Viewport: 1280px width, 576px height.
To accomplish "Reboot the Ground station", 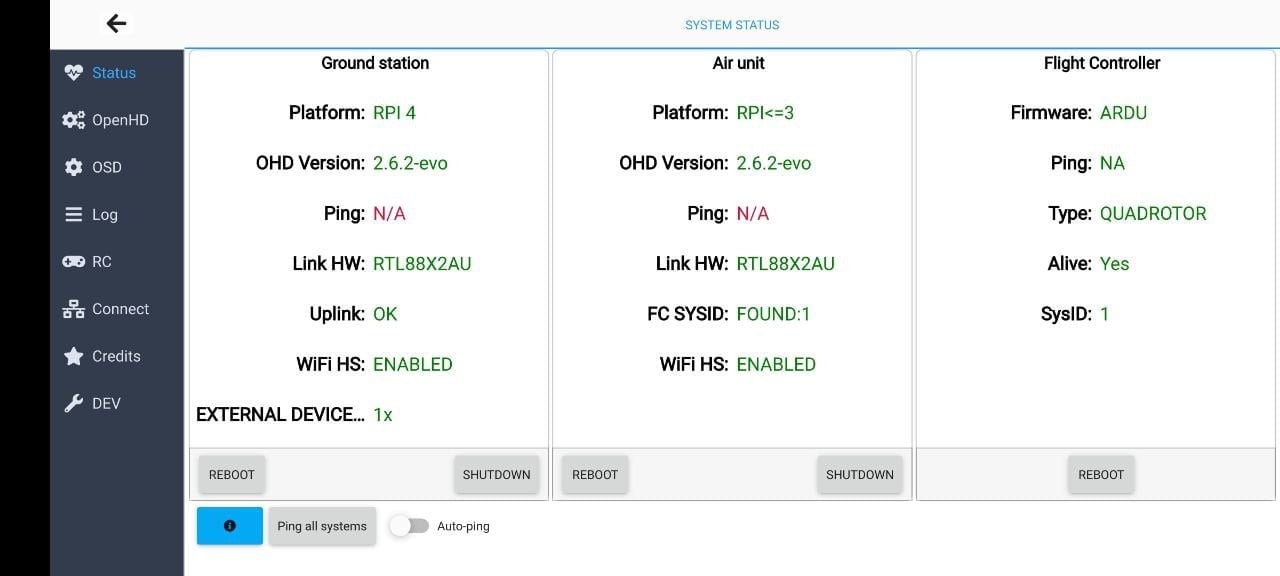I will point(232,475).
